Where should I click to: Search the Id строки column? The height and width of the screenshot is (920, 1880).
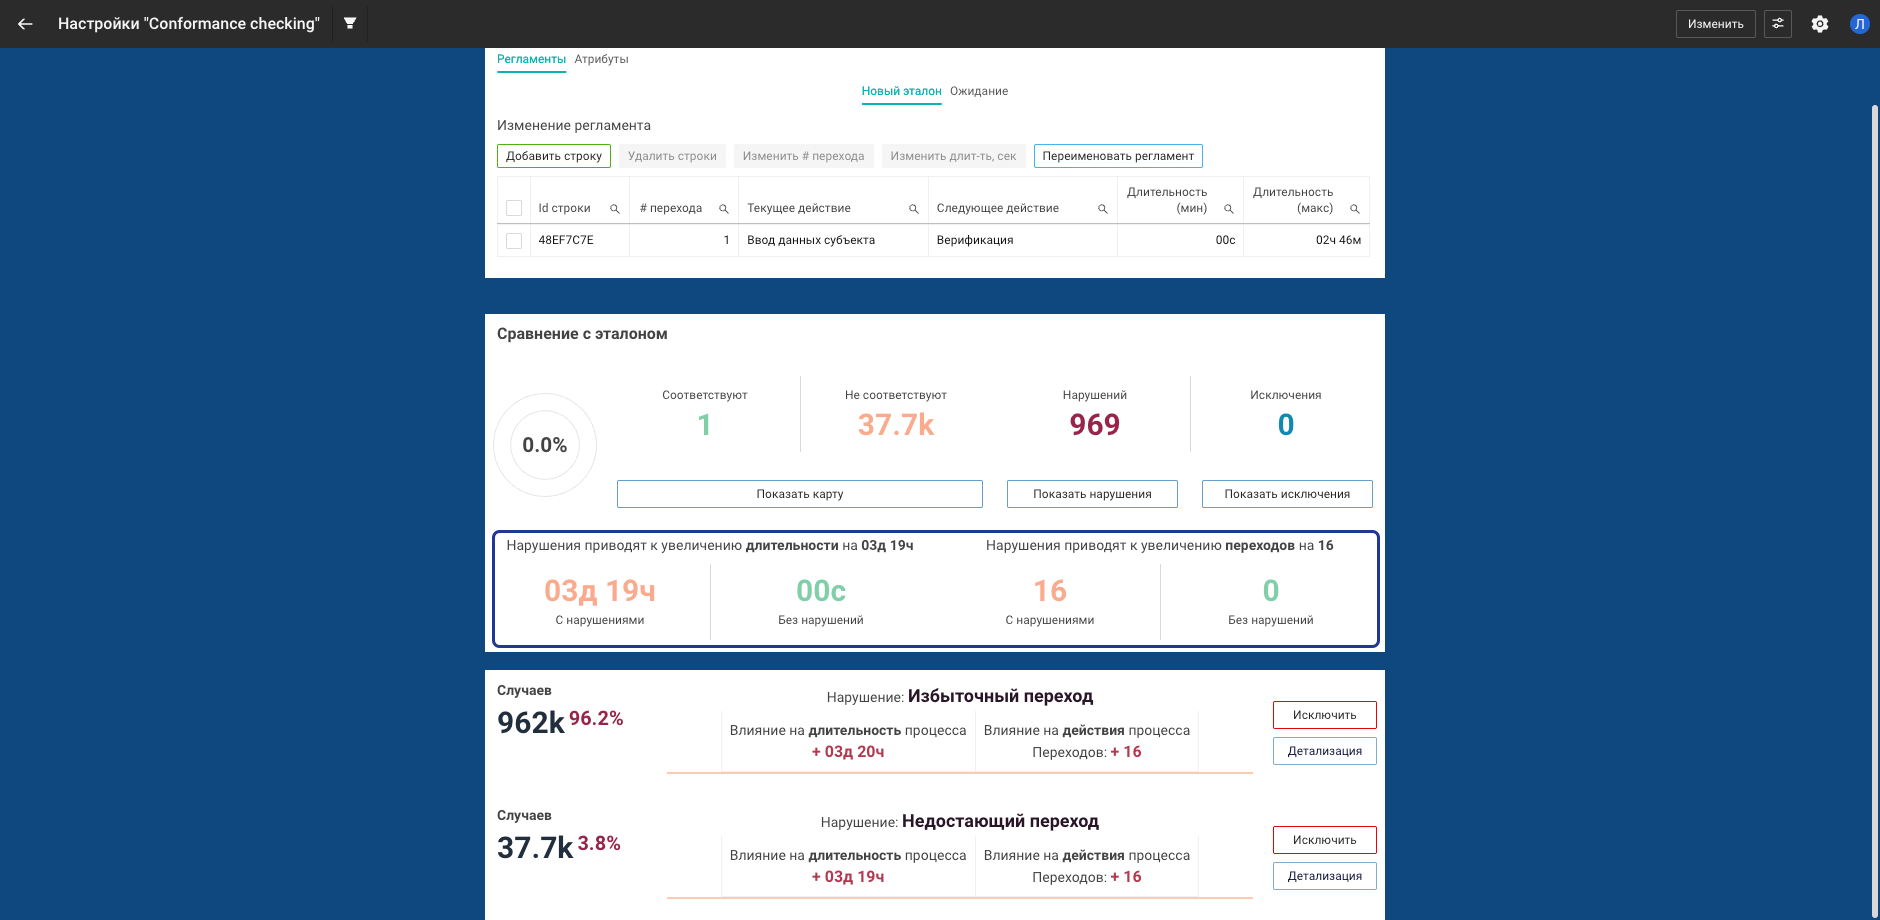click(615, 209)
